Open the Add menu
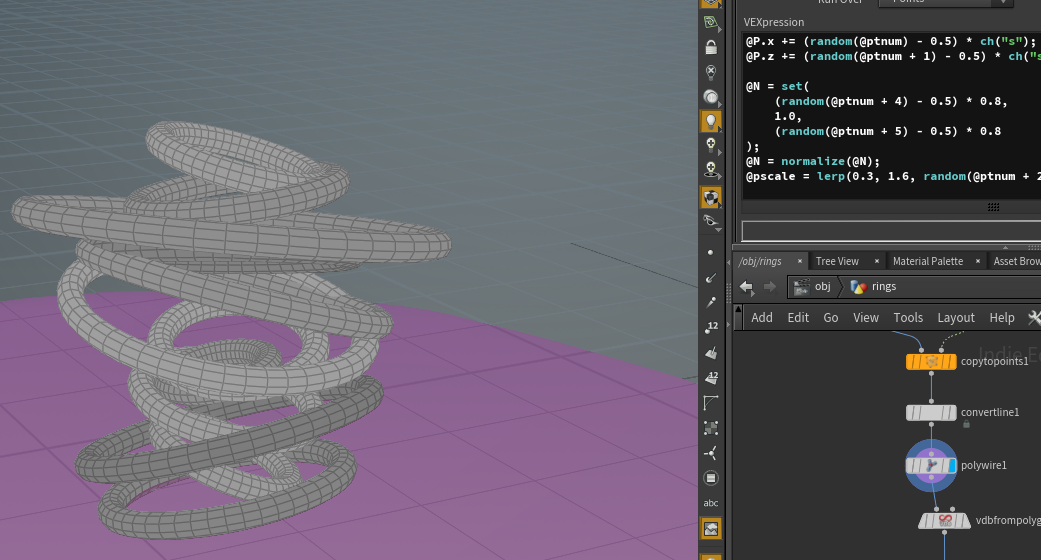The image size is (1041, 560). point(761,318)
